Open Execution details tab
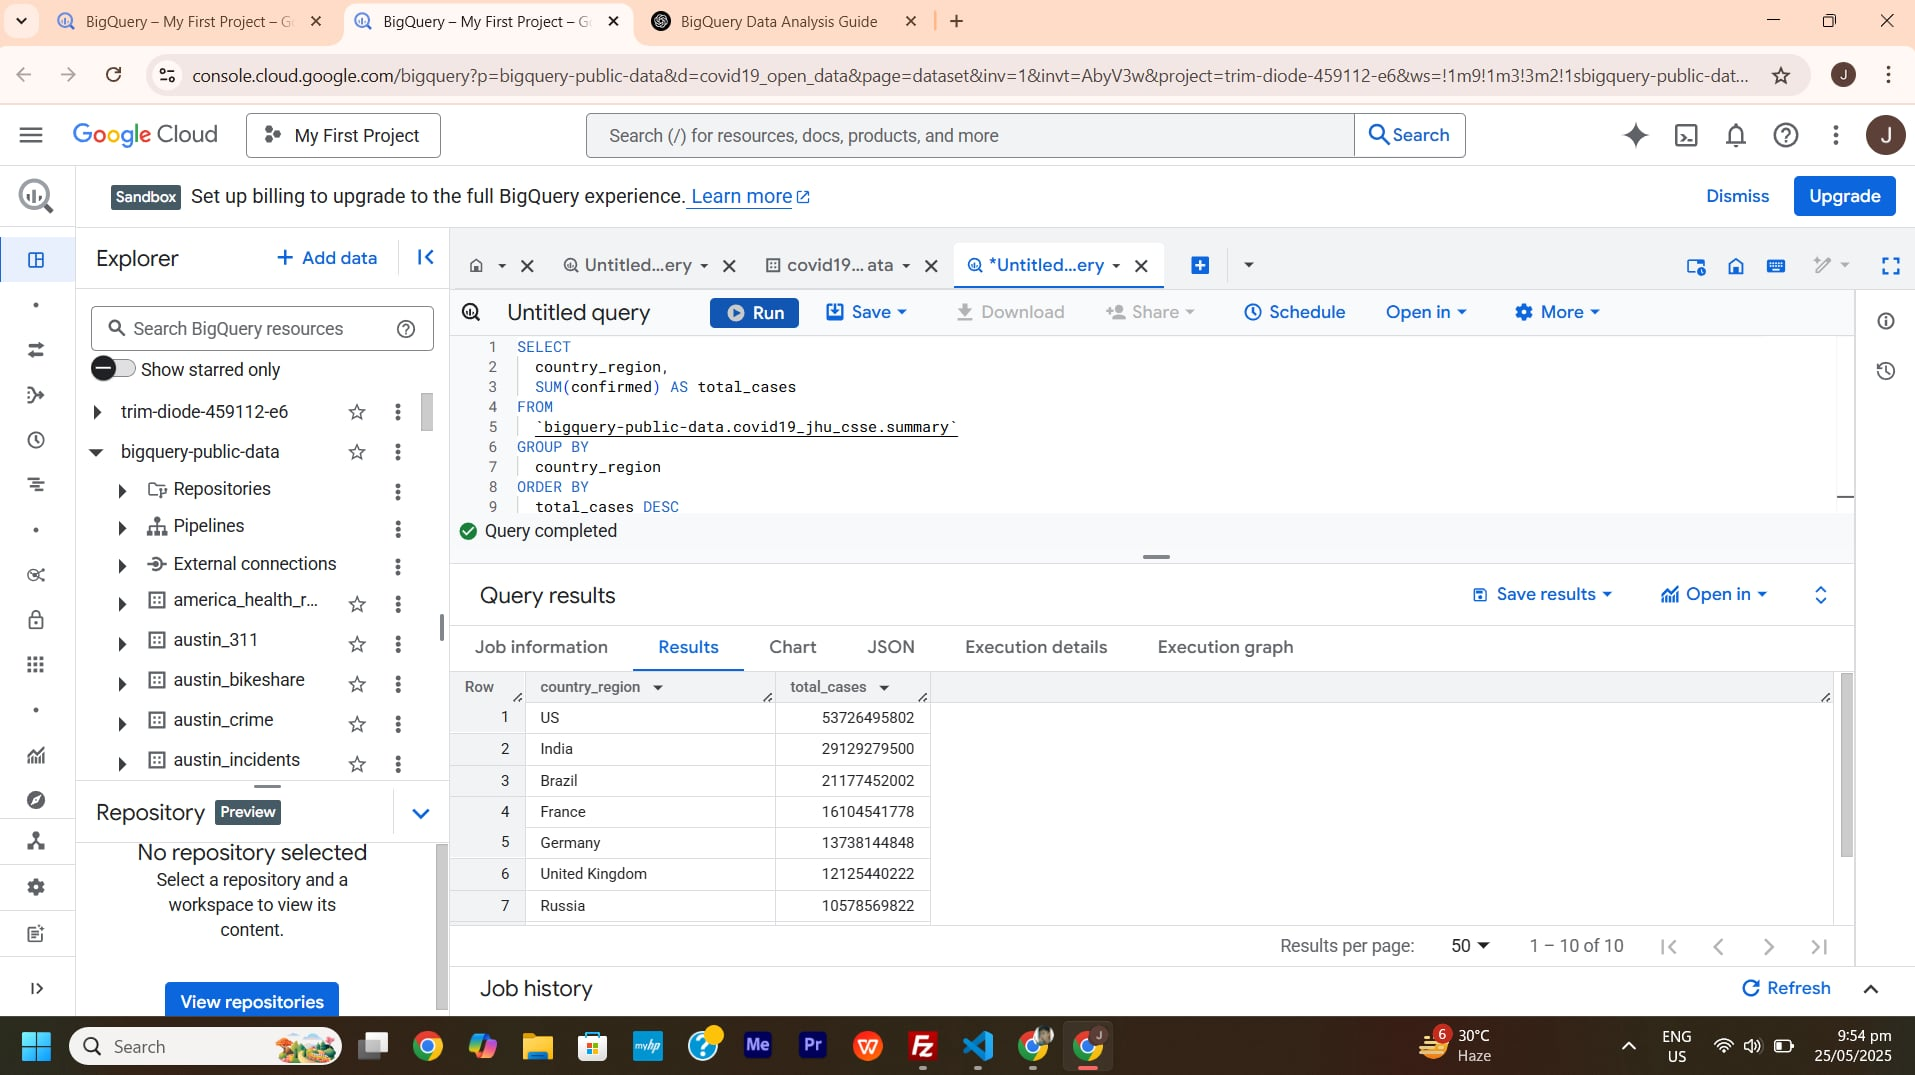Image resolution: width=1915 pixels, height=1075 pixels. point(1036,647)
